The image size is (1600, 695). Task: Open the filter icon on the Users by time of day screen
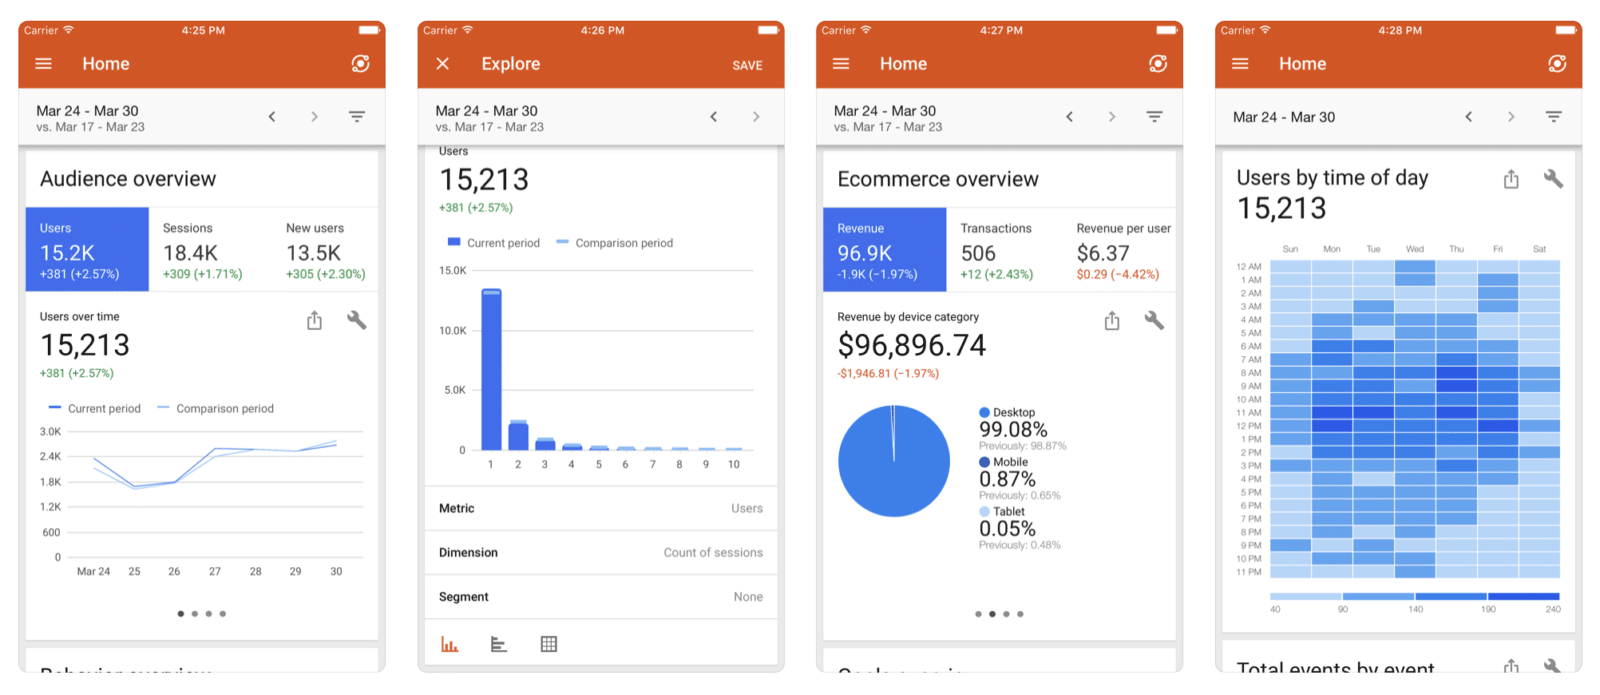coord(1553,117)
